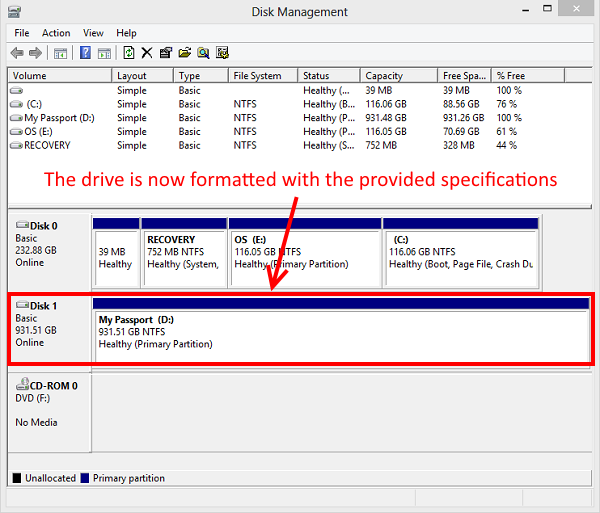Open the Help menu
Screen dimensions: 600x513
tap(126, 33)
